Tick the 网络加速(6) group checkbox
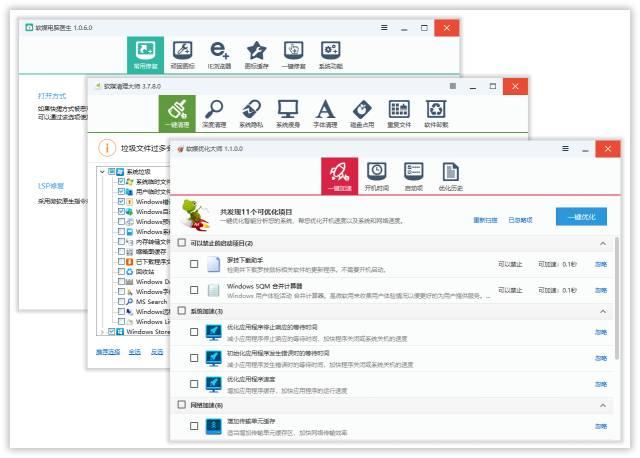Image resolution: width=640 pixels, height=458 pixels. pyautogui.click(x=182, y=405)
